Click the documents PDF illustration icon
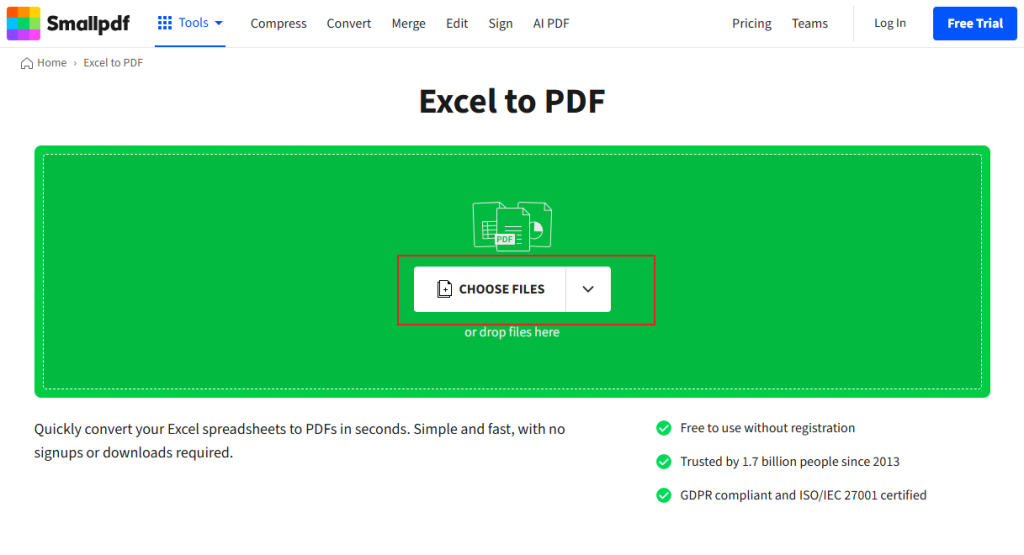1024x555 pixels. (x=512, y=226)
